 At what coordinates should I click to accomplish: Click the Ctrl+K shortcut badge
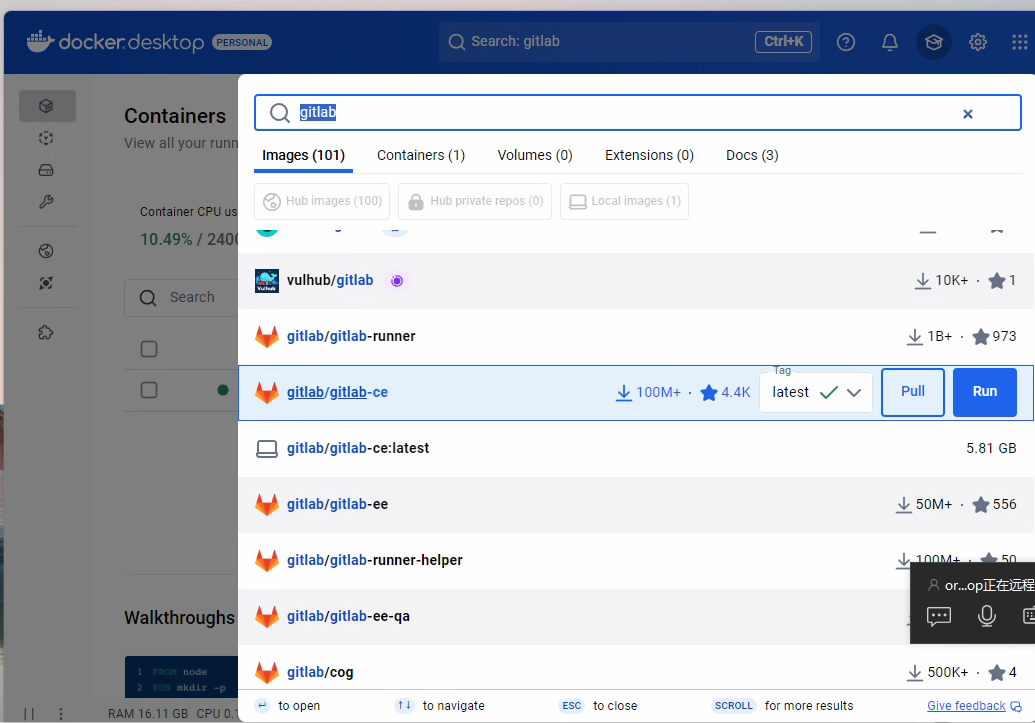(784, 42)
